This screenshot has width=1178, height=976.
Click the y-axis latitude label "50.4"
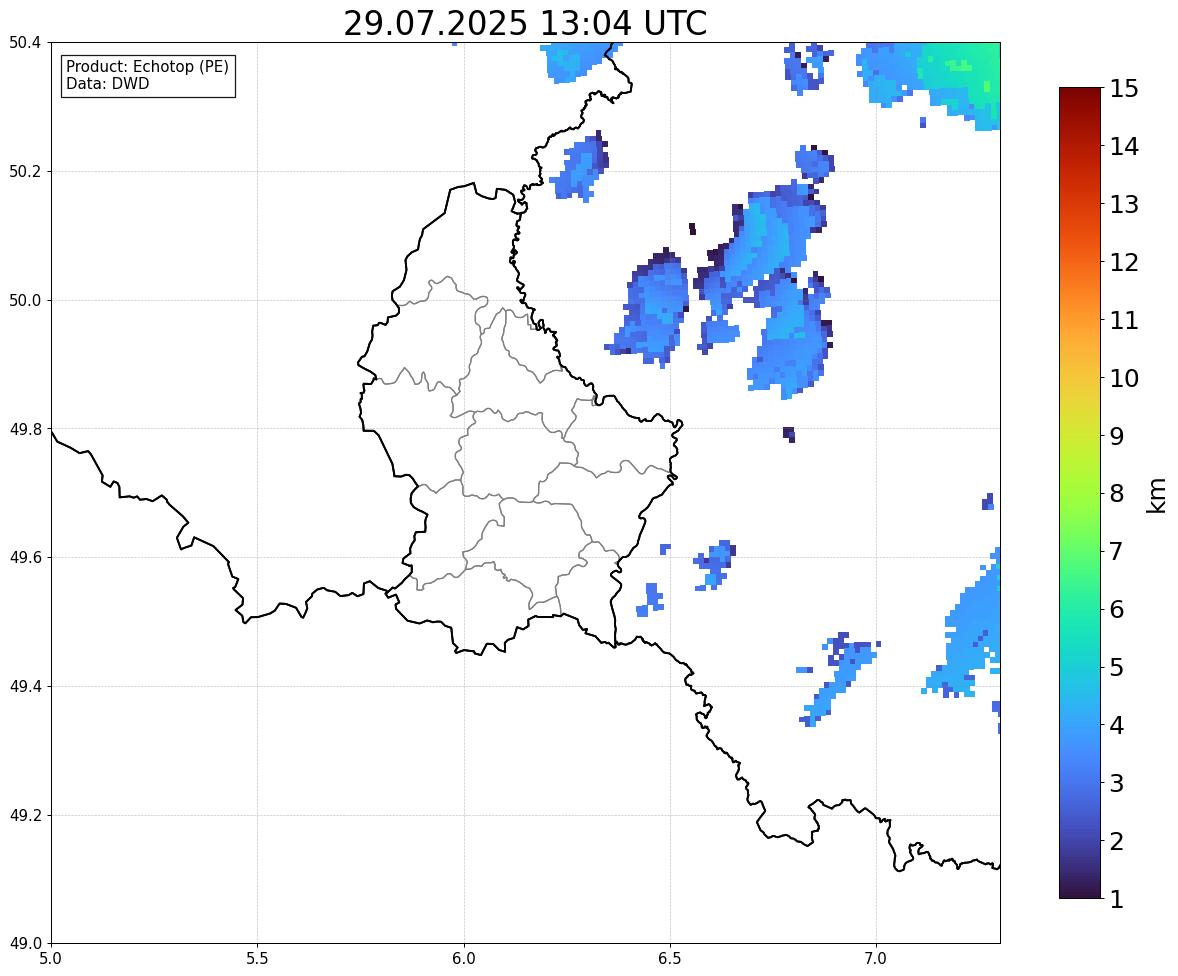click(x=25, y=43)
